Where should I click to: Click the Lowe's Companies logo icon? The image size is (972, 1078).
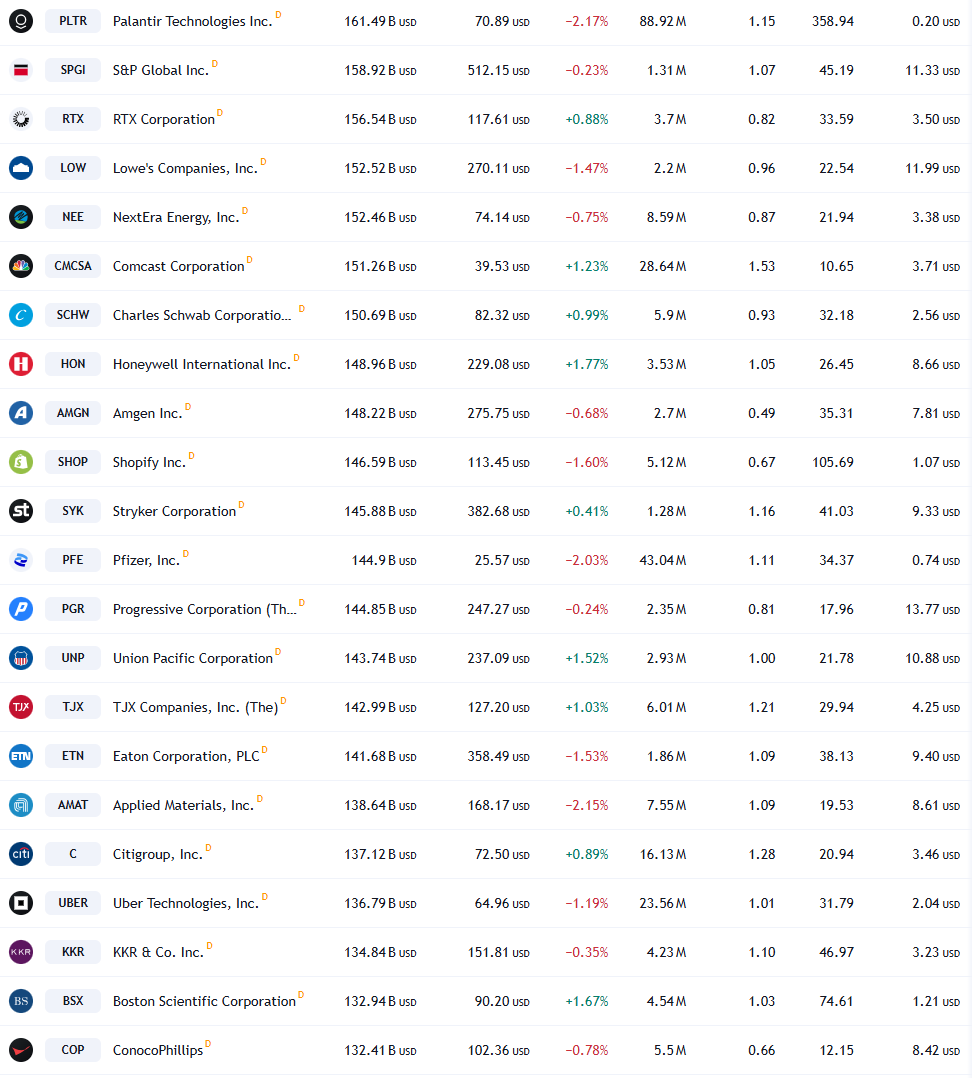(x=21, y=168)
